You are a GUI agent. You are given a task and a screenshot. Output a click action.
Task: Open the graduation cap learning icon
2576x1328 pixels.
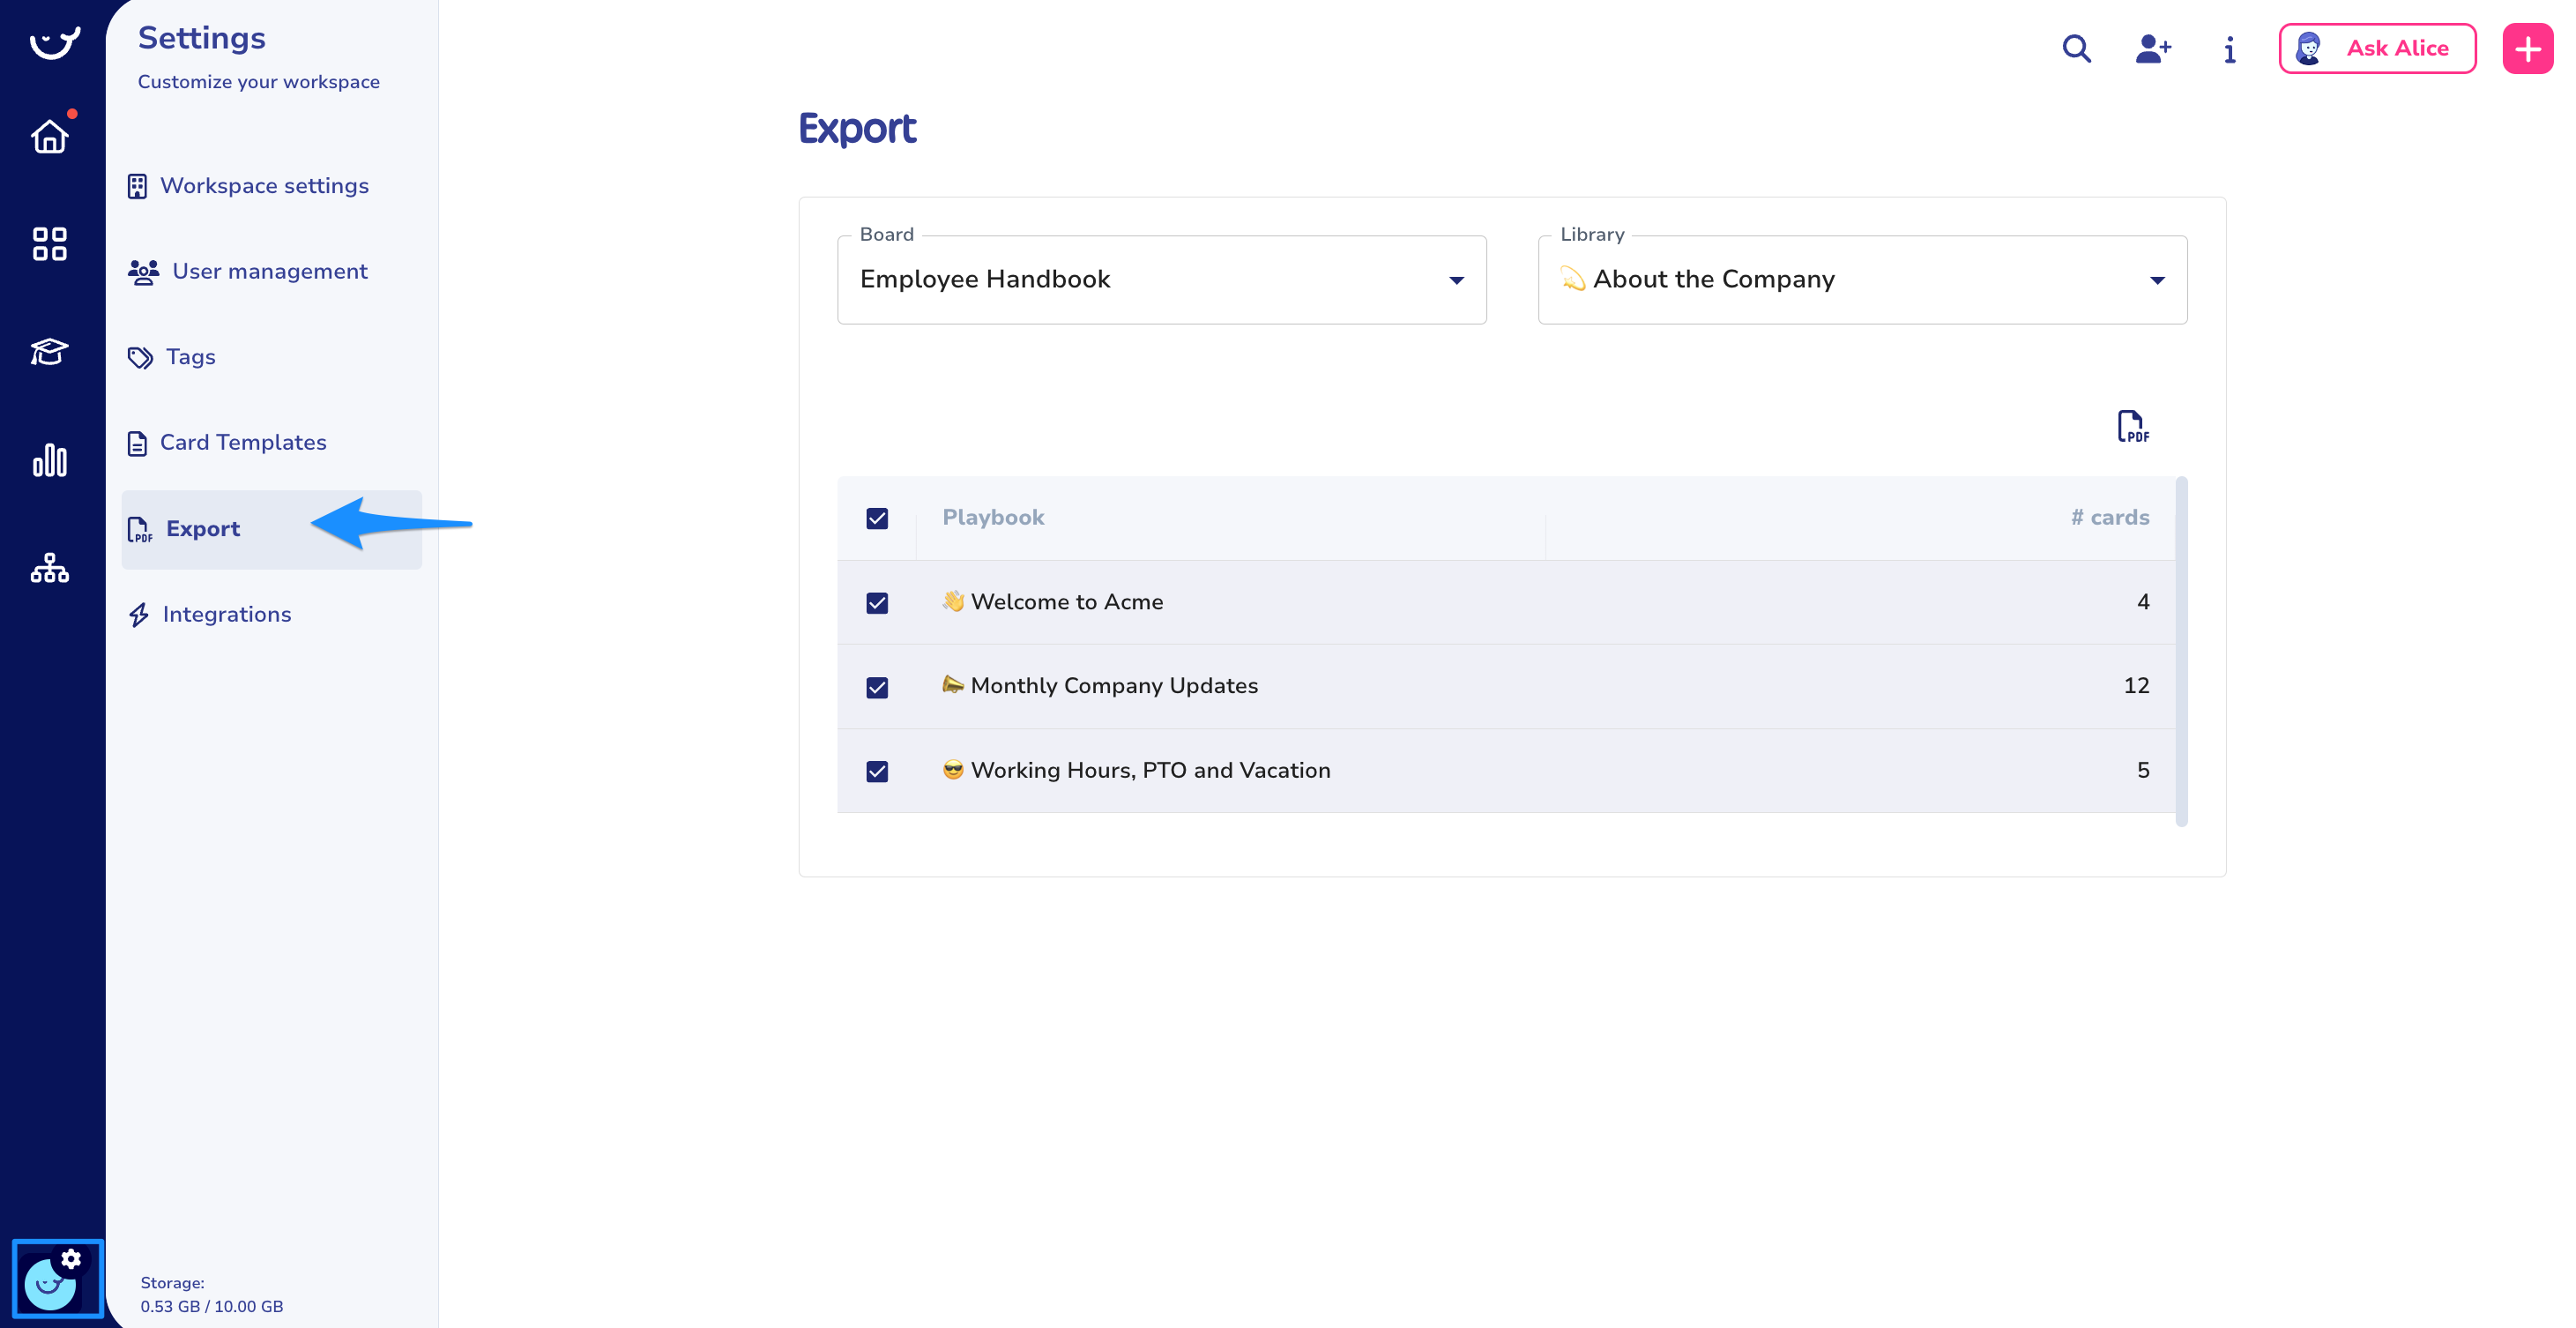click(49, 352)
